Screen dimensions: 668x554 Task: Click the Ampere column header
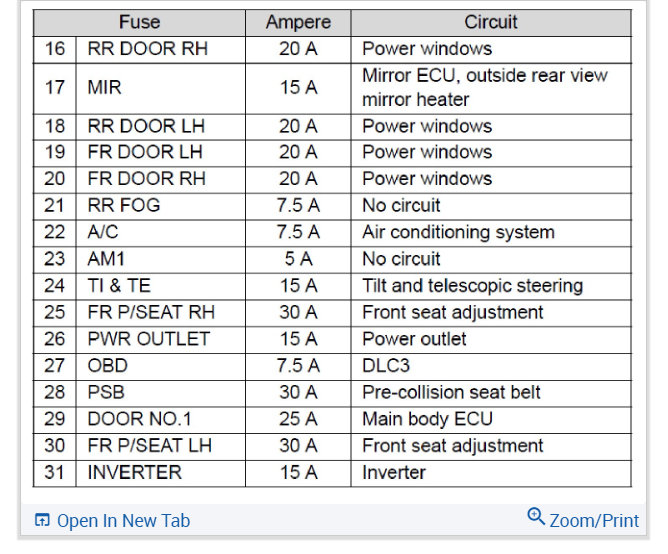(x=298, y=22)
